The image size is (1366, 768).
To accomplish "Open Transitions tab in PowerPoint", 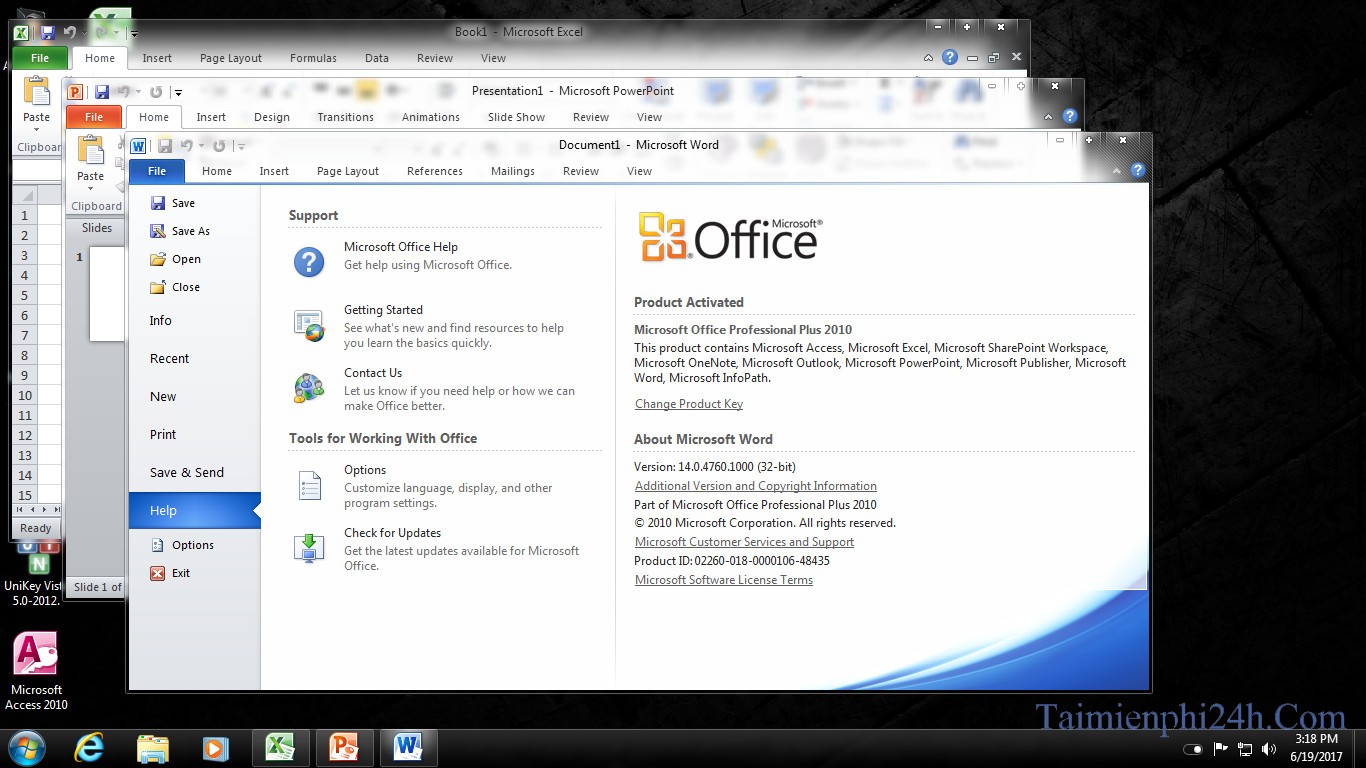I will (x=346, y=117).
